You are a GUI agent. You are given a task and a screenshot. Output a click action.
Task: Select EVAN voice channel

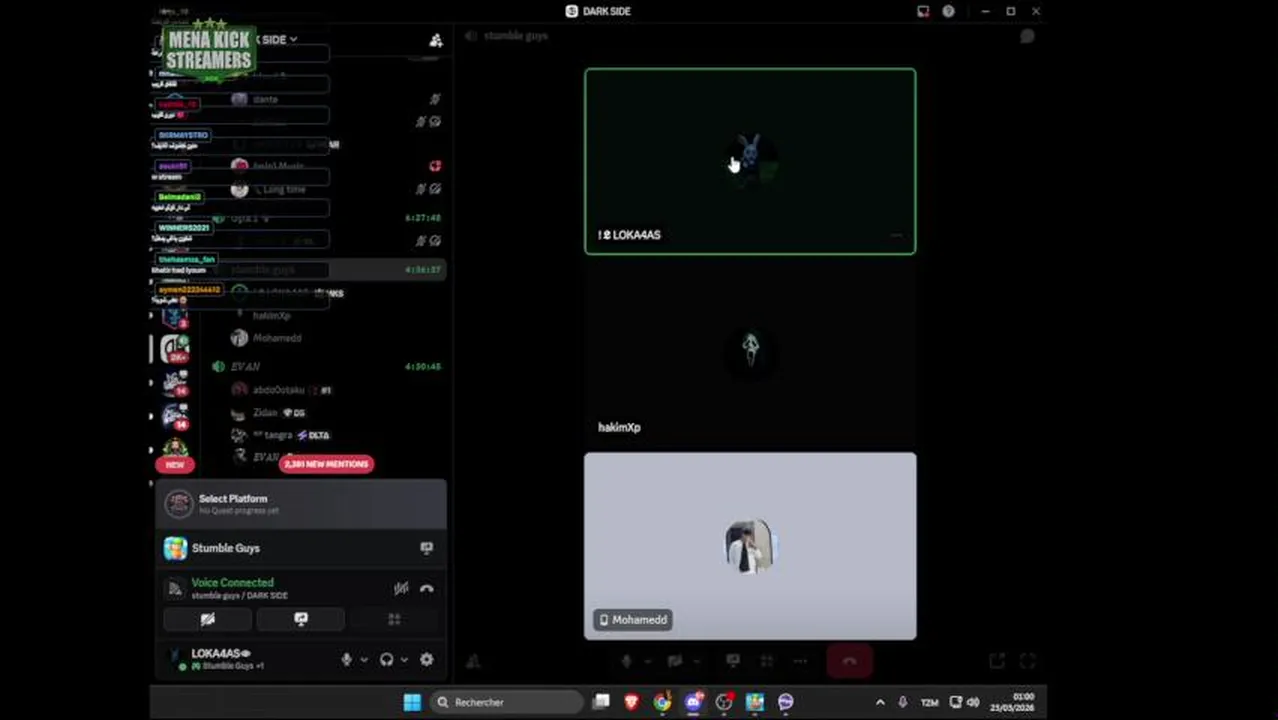[x=246, y=367]
